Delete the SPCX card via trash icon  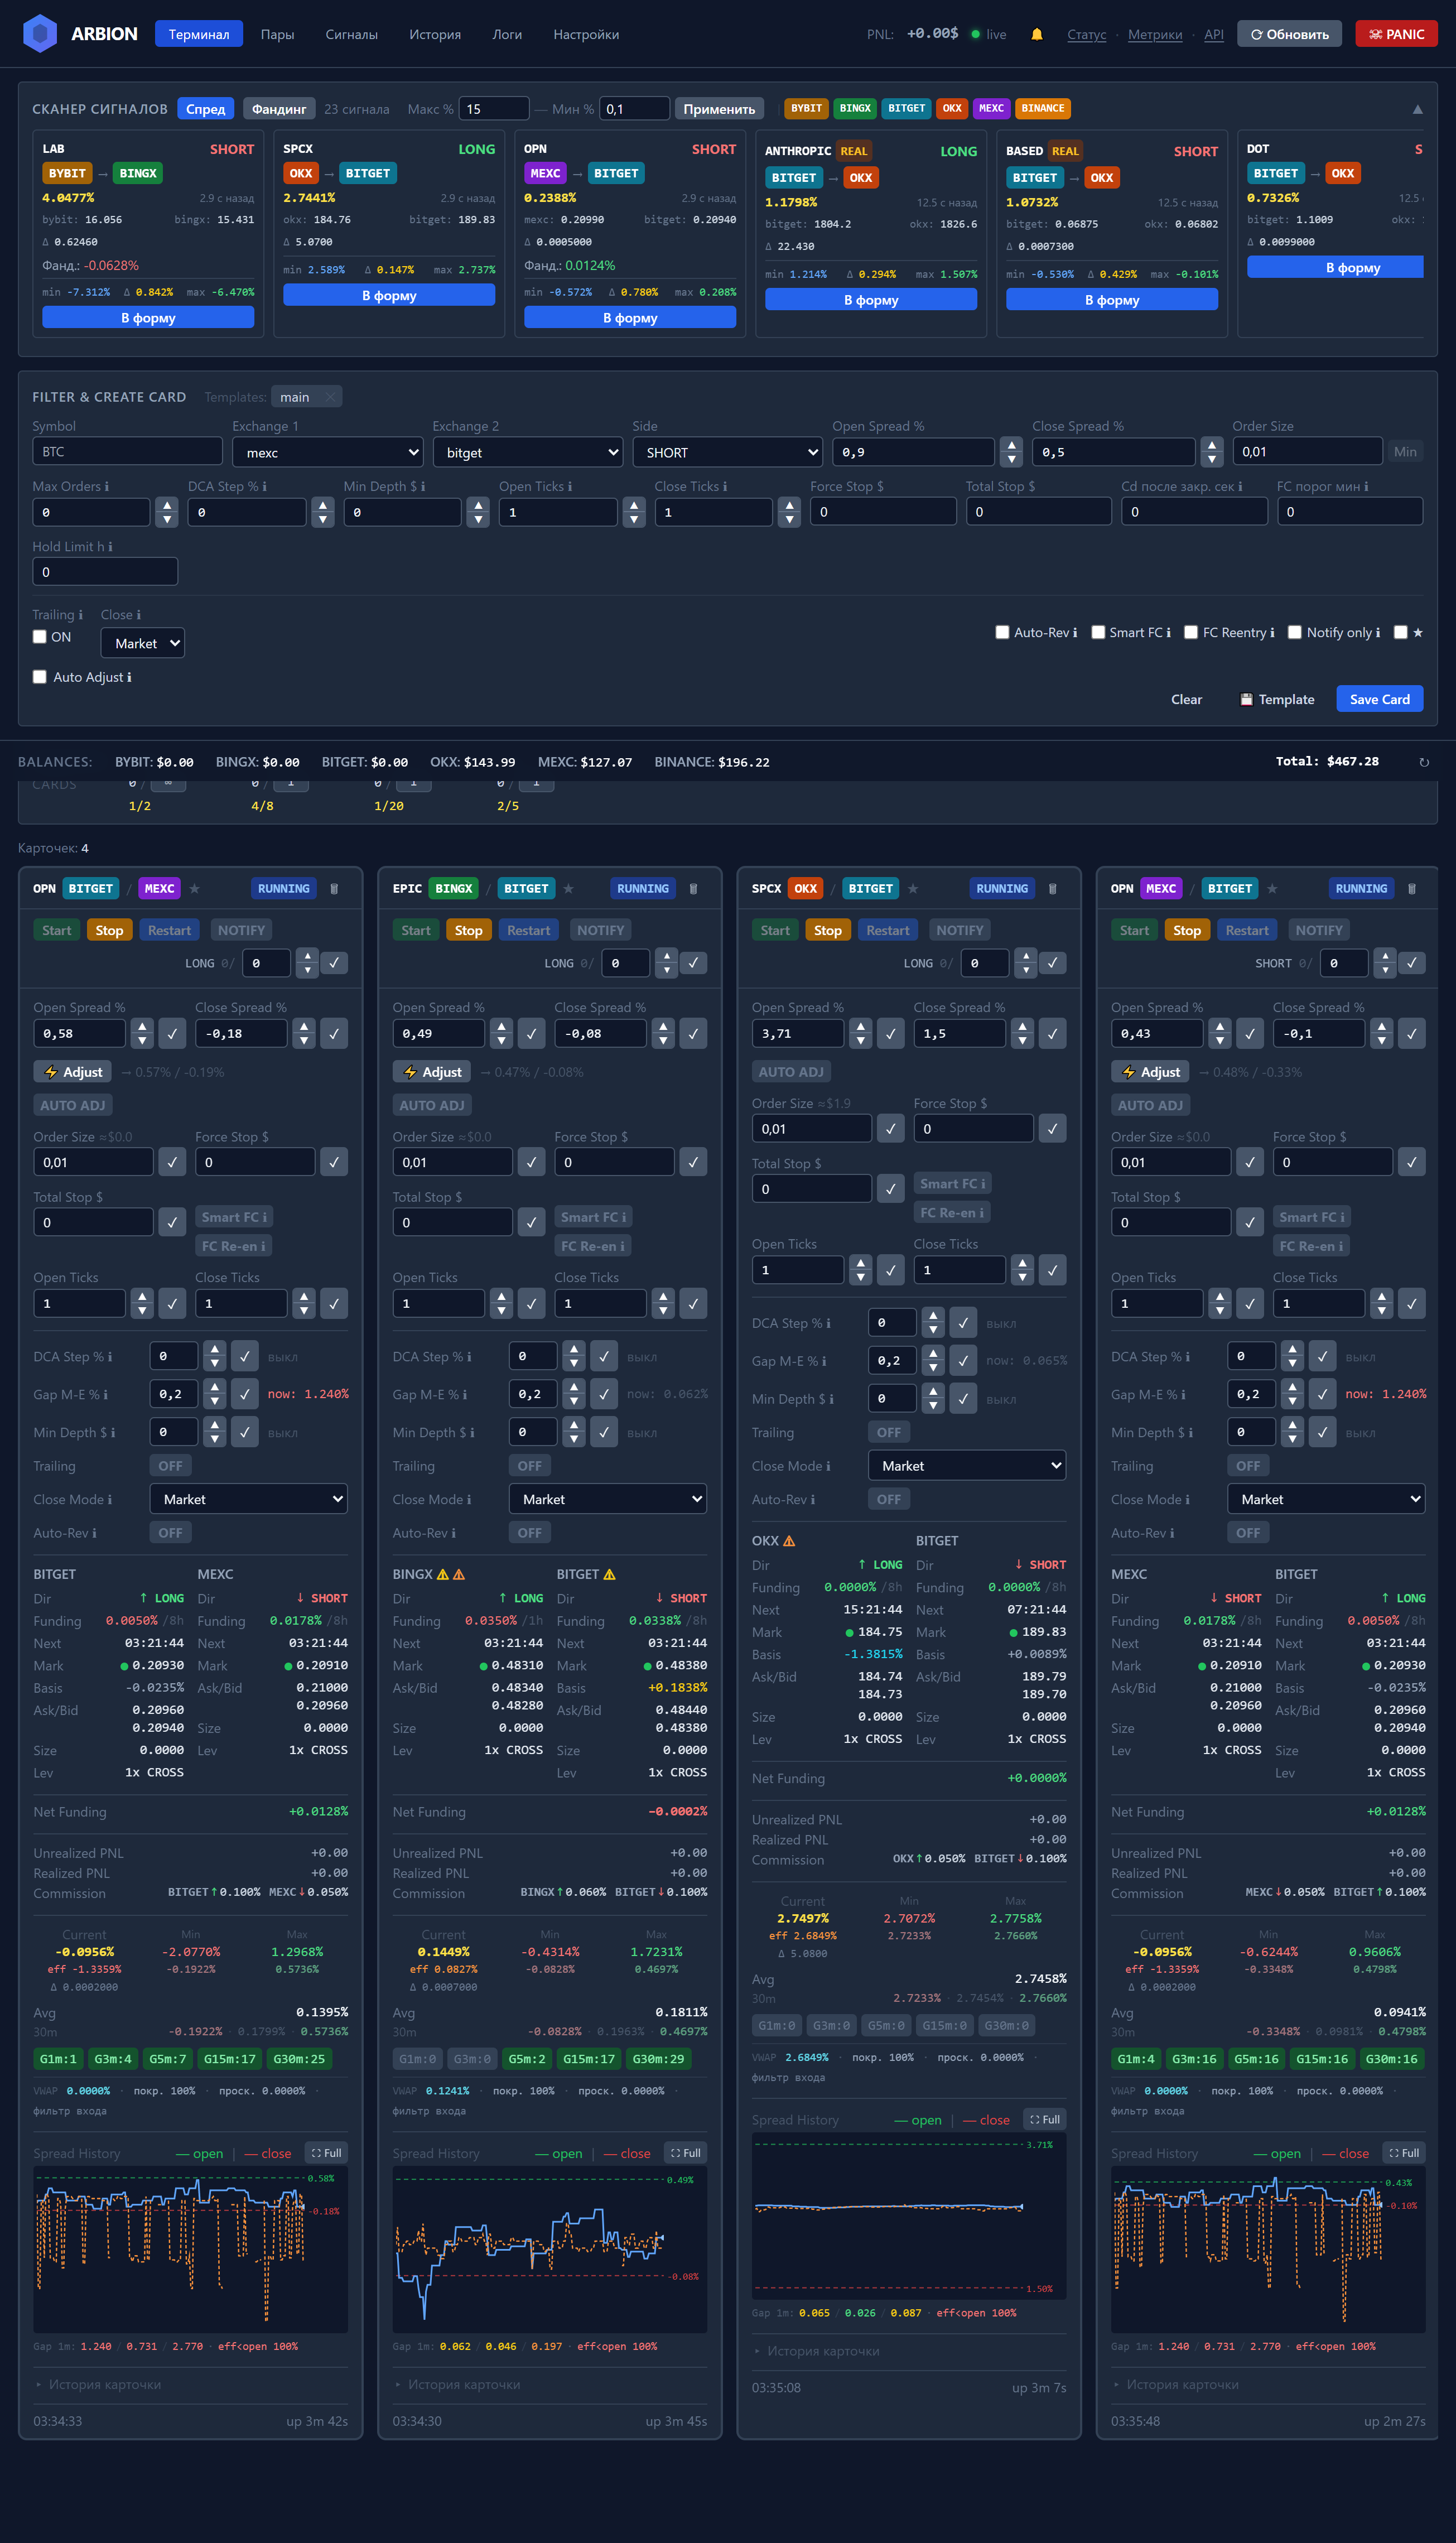coord(1052,888)
